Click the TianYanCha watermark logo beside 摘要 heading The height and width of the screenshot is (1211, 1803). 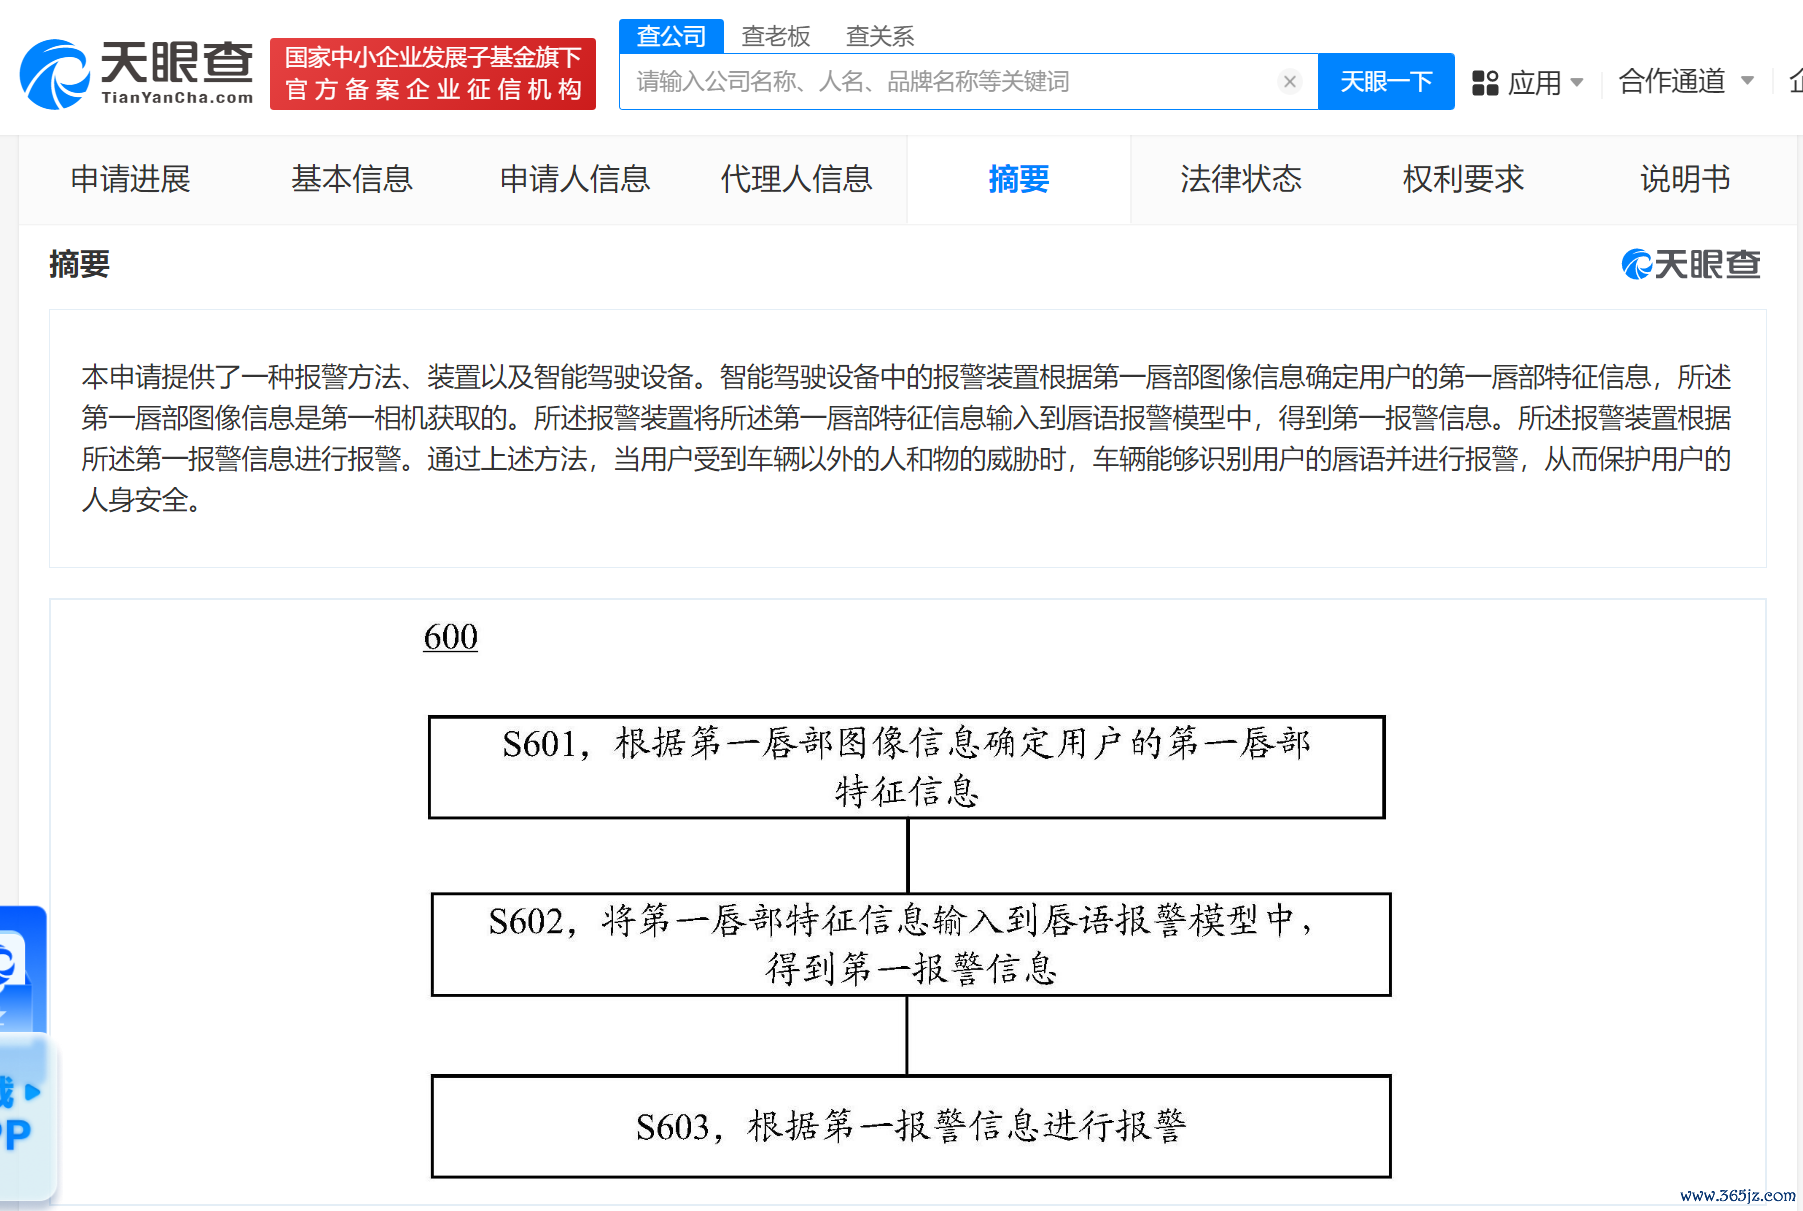coord(1690,264)
